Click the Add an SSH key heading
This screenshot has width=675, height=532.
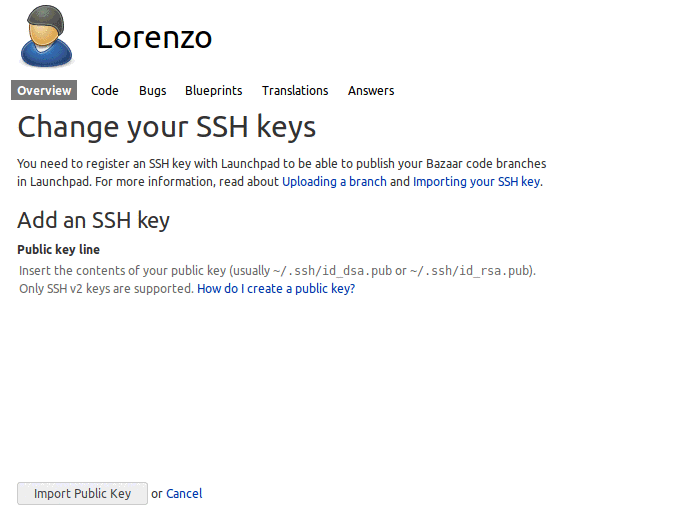93,220
